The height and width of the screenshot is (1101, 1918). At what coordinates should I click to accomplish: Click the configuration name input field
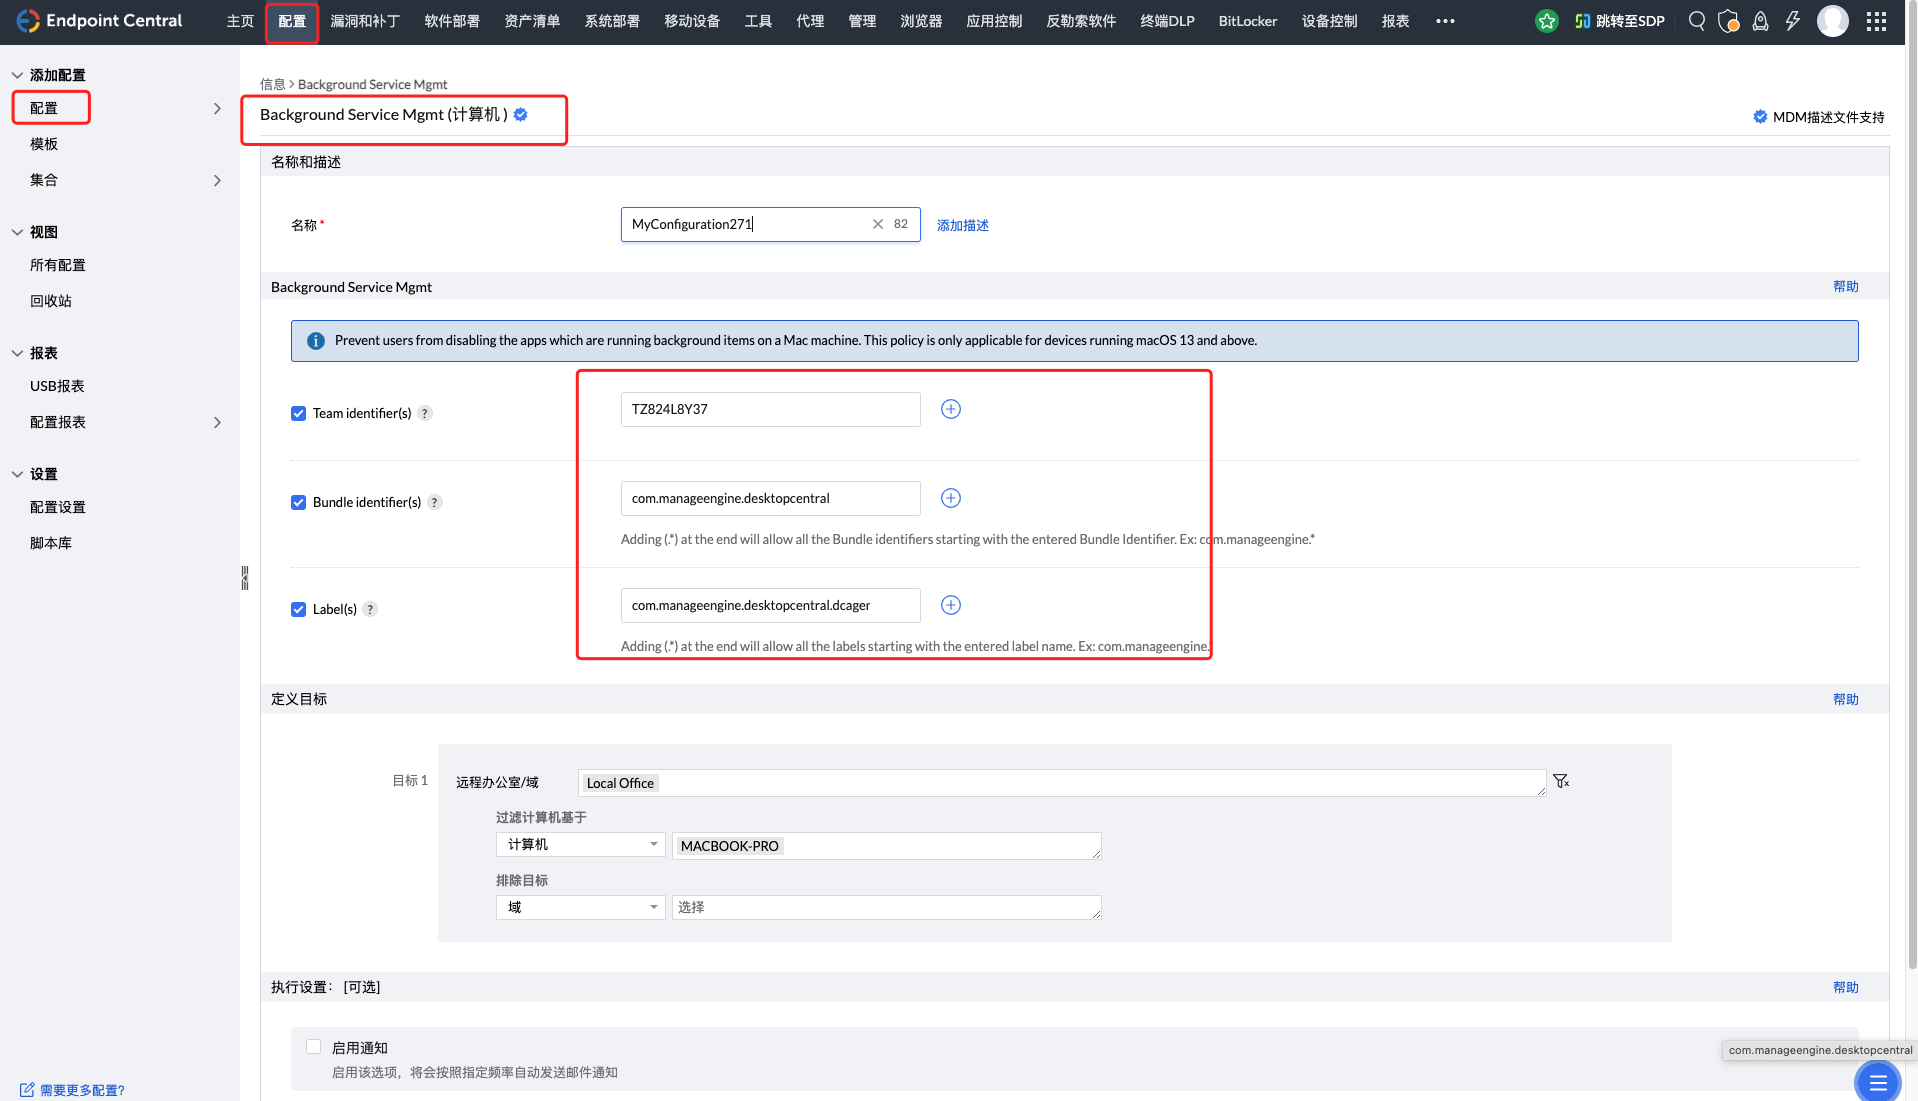pyautogui.click(x=770, y=224)
